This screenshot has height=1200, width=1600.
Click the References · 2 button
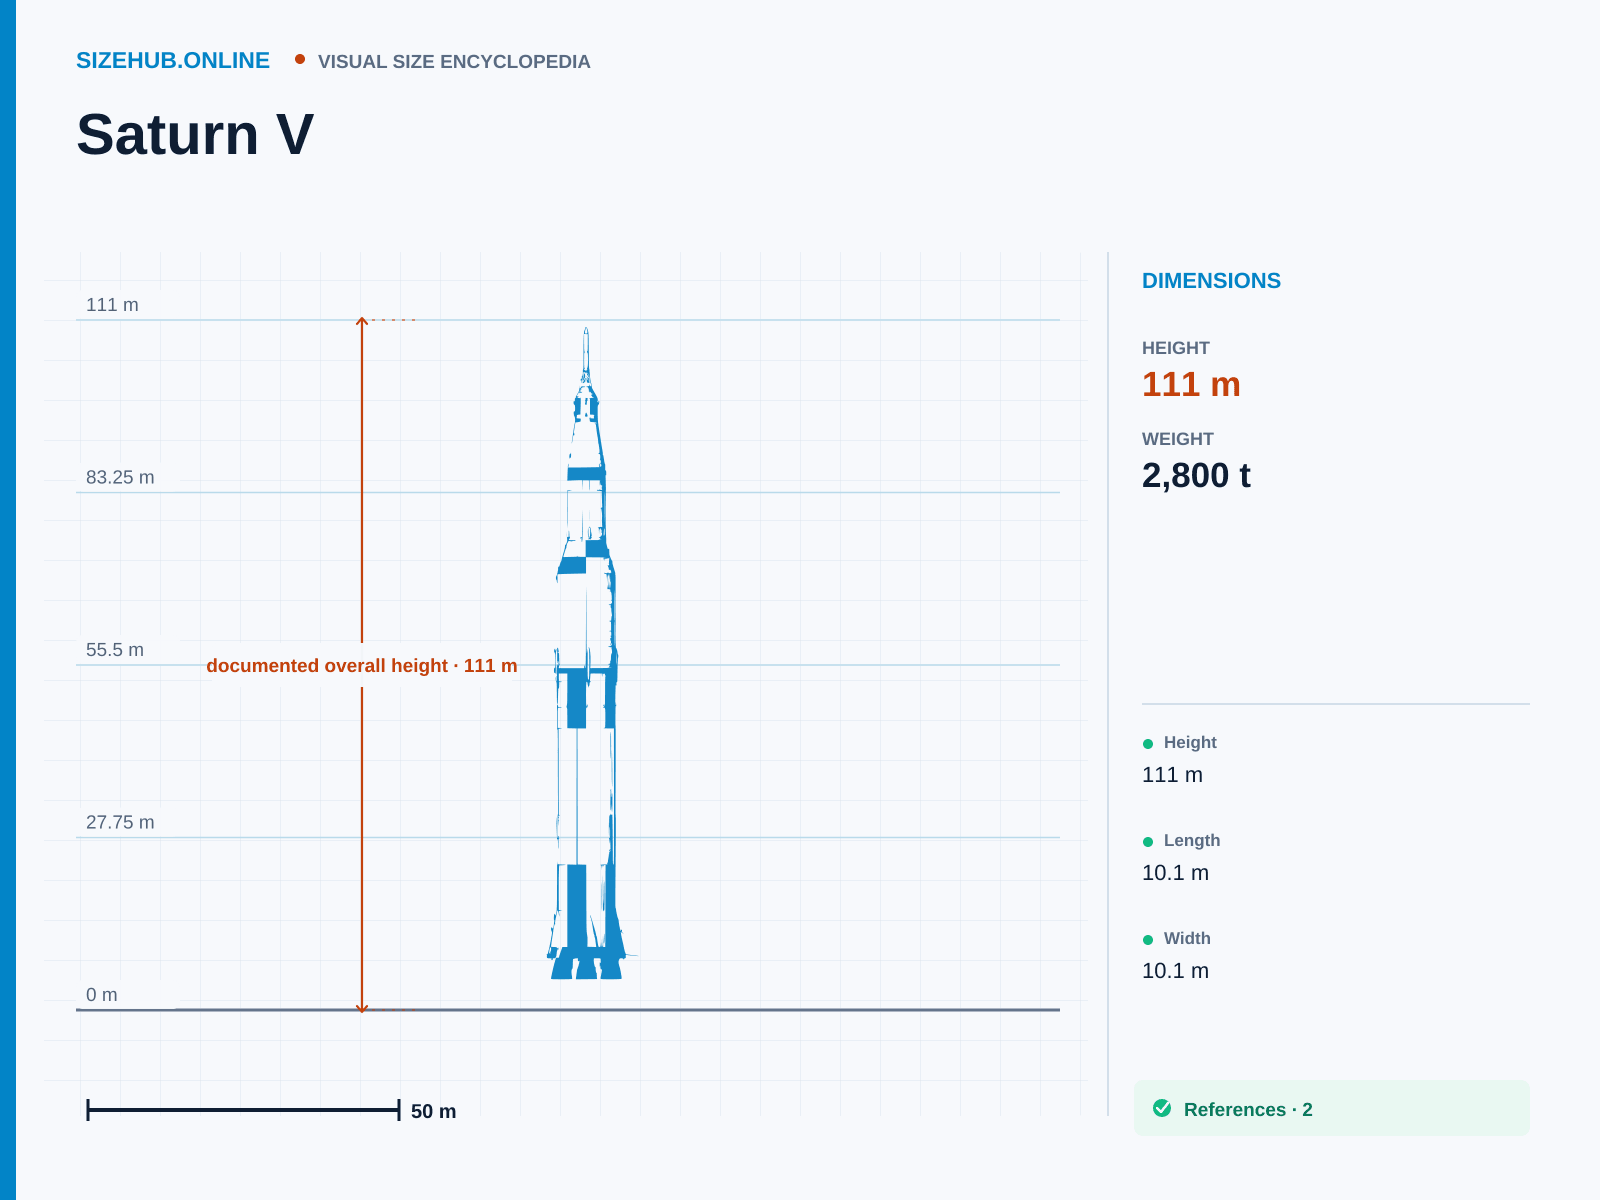click(x=1332, y=1108)
